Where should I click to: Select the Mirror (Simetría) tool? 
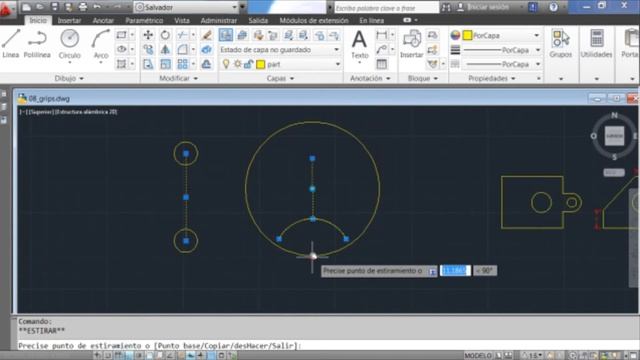pos(165,50)
